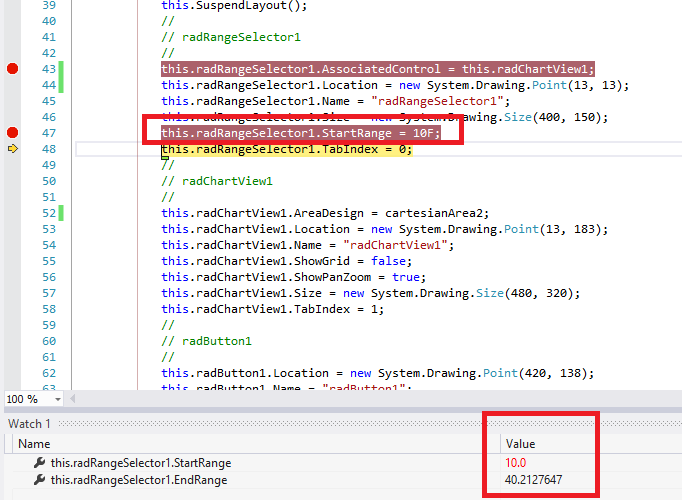682x500 pixels.
Task: Open the 100 % zoom dropdown
Action: (57, 399)
